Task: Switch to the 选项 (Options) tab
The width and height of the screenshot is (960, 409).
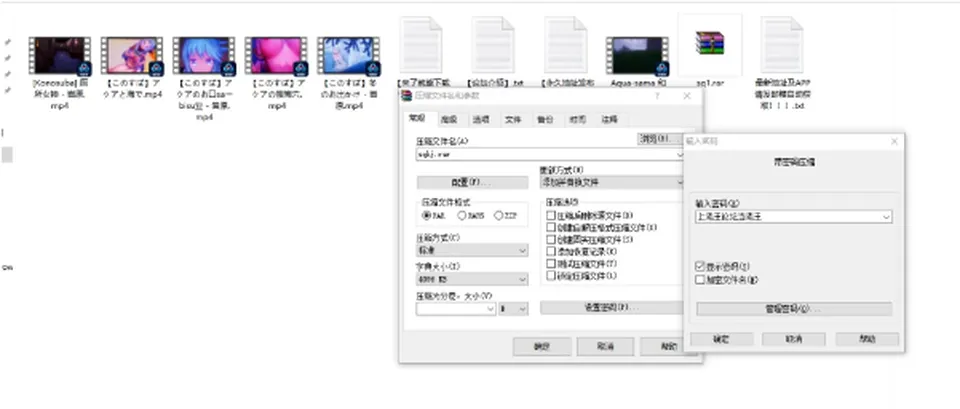Action: pos(481,119)
